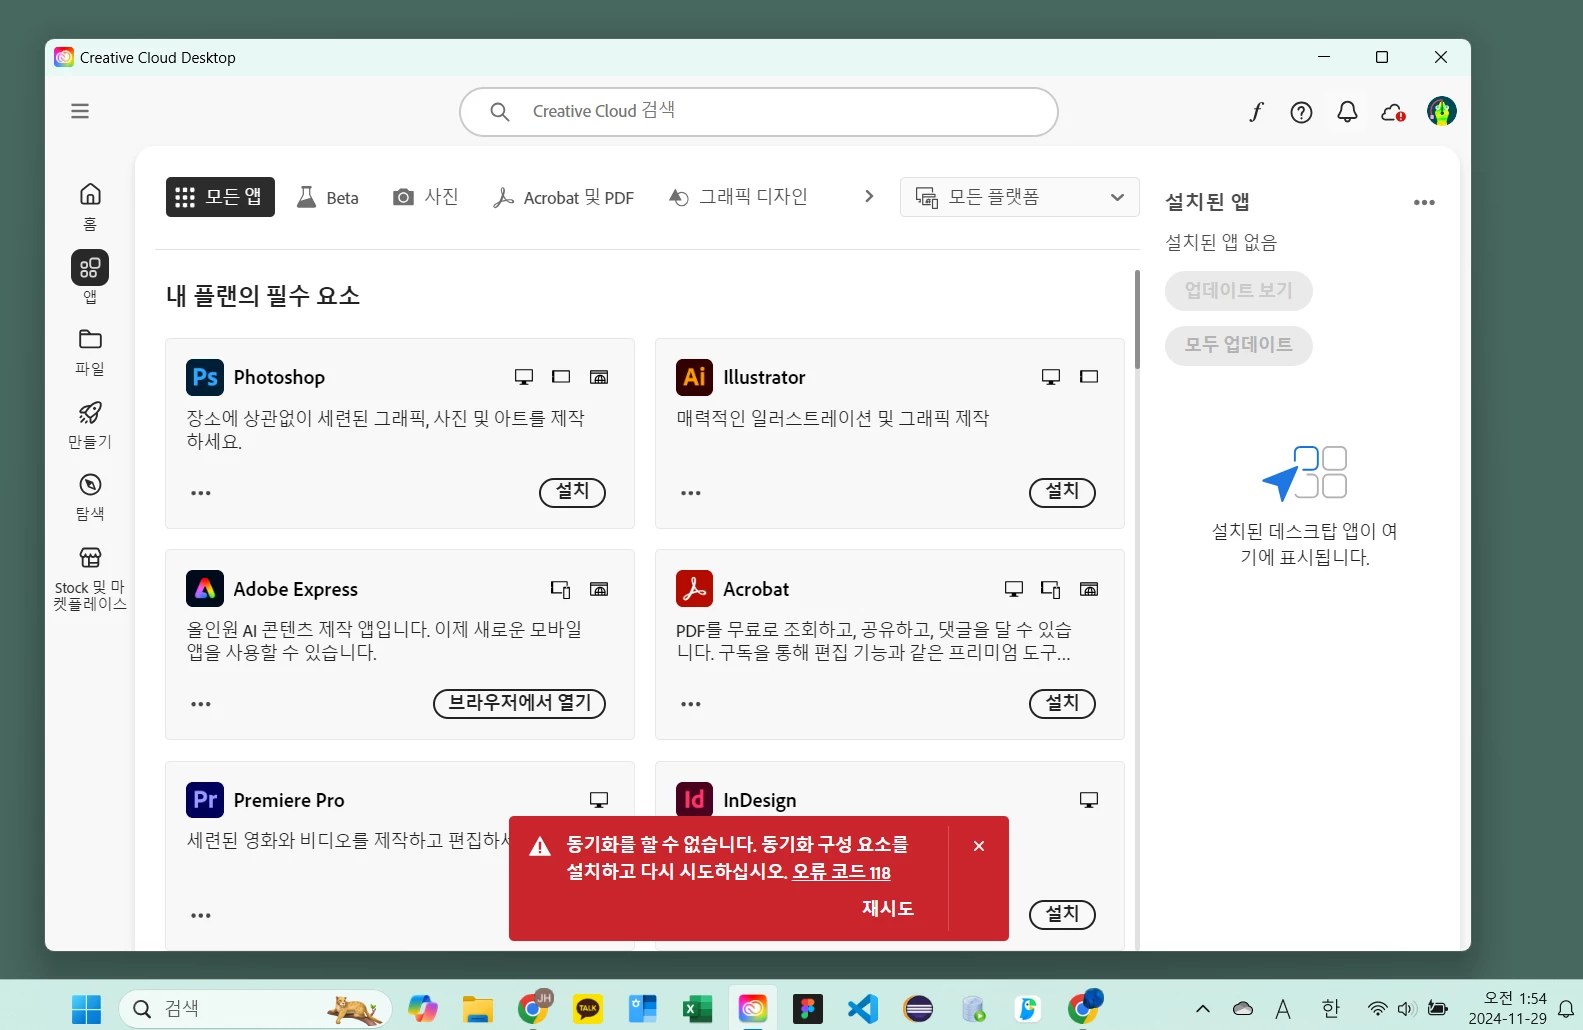Image resolution: width=1583 pixels, height=1030 pixels.
Task: Click the Photoshop app icon
Action: pos(205,377)
